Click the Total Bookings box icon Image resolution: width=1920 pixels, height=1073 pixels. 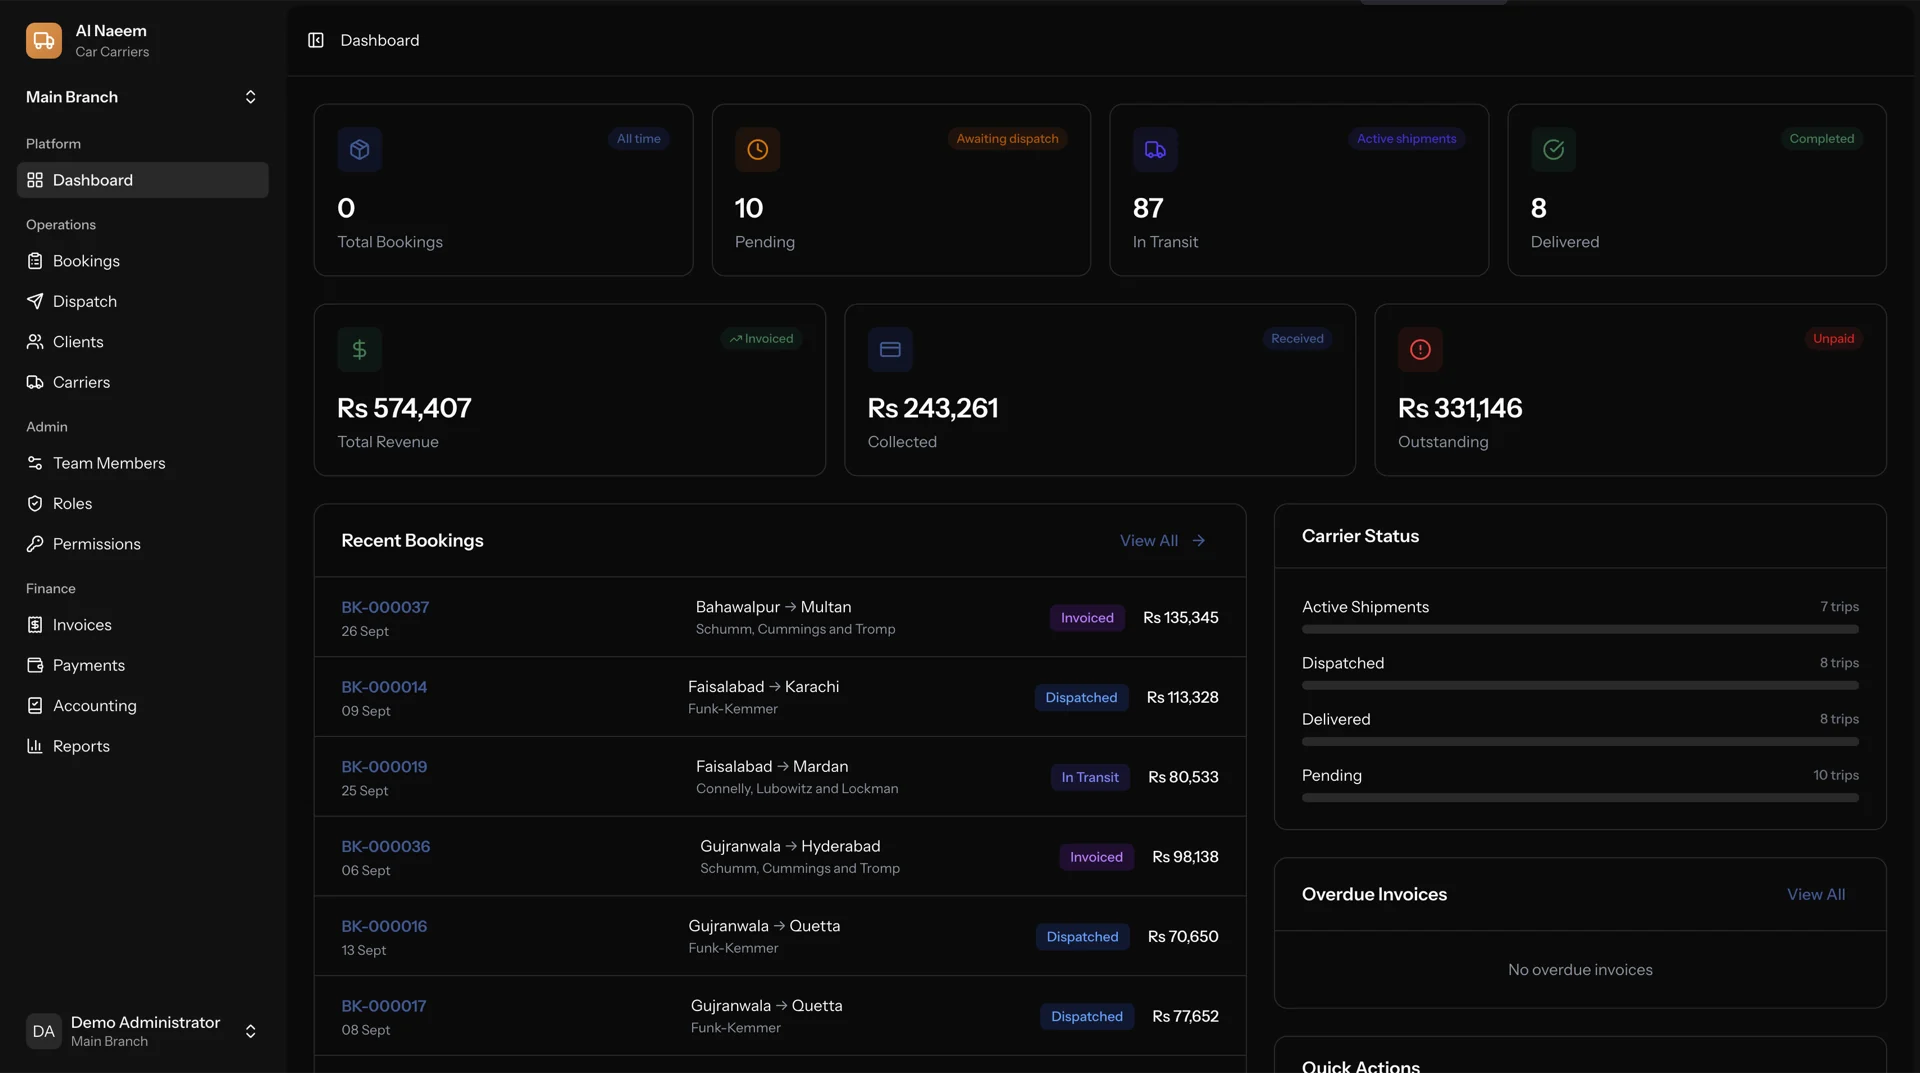click(x=359, y=149)
